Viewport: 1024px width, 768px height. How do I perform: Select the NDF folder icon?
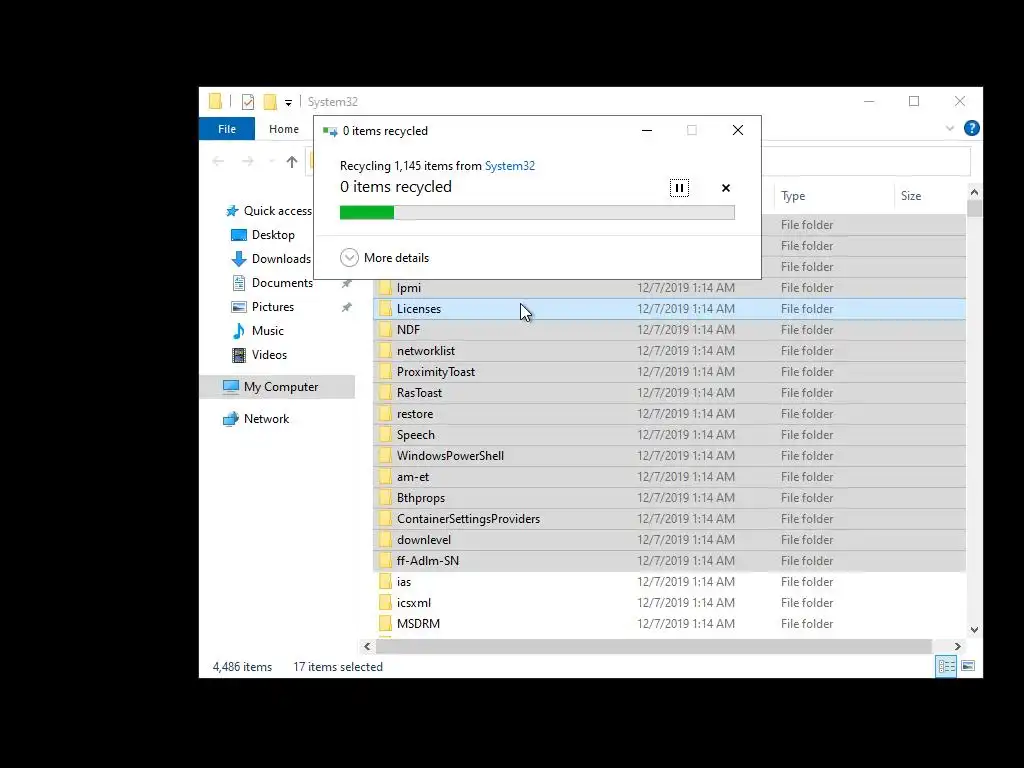pyautogui.click(x=385, y=330)
